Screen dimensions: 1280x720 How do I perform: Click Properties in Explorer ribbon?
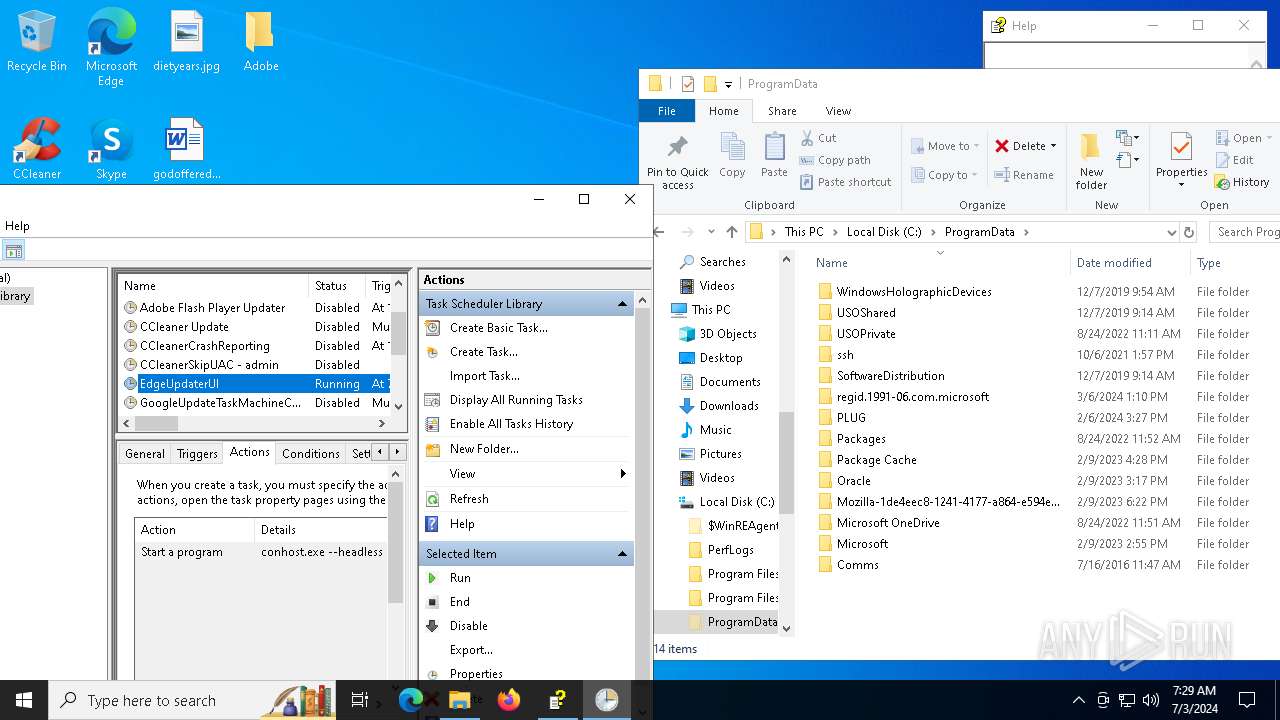[x=1181, y=161]
